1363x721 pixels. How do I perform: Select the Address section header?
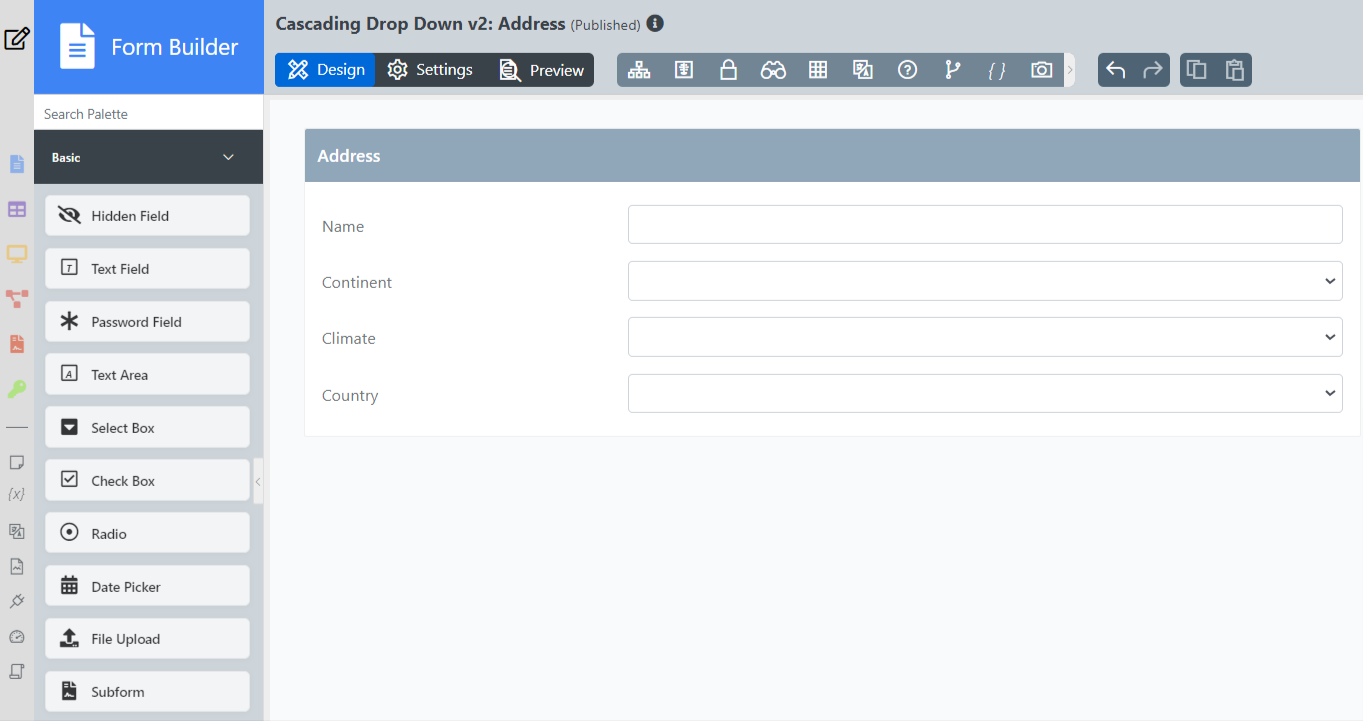click(x=832, y=156)
